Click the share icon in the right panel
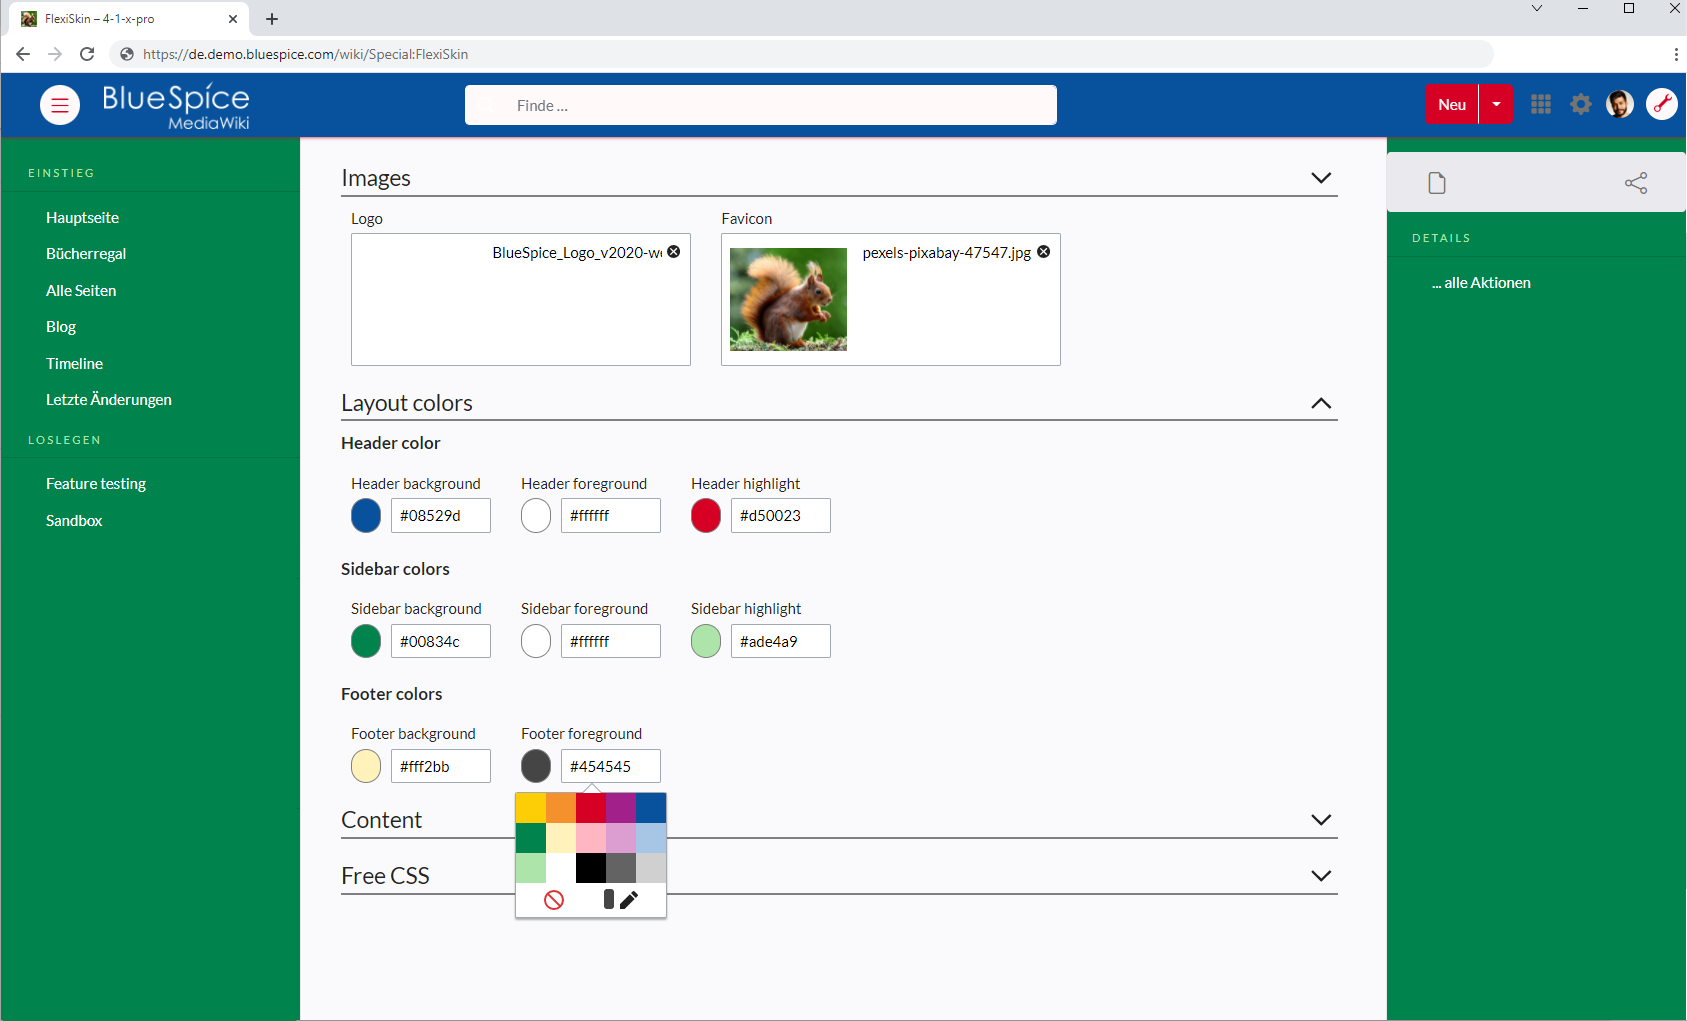1687x1021 pixels. coord(1636,183)
